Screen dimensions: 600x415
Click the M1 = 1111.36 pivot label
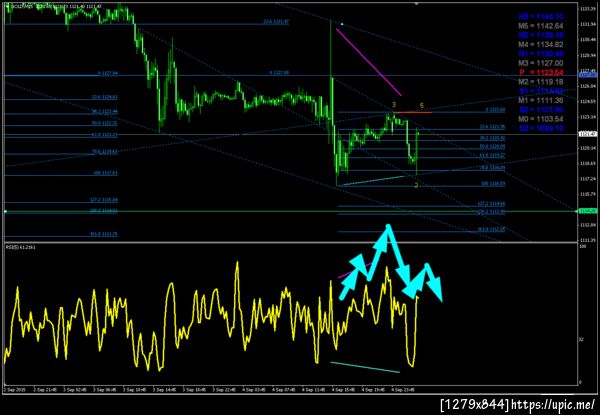(x=541, y=101)
